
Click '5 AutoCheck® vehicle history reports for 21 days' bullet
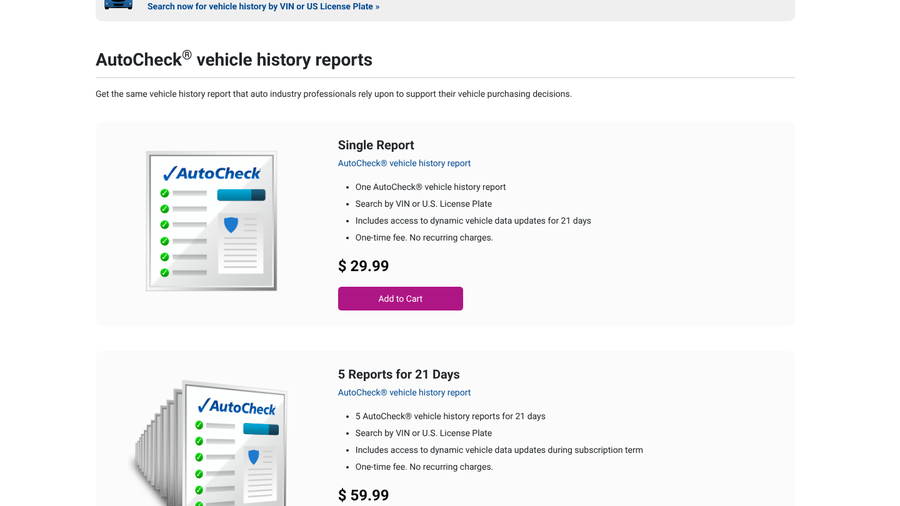[450, 417]
